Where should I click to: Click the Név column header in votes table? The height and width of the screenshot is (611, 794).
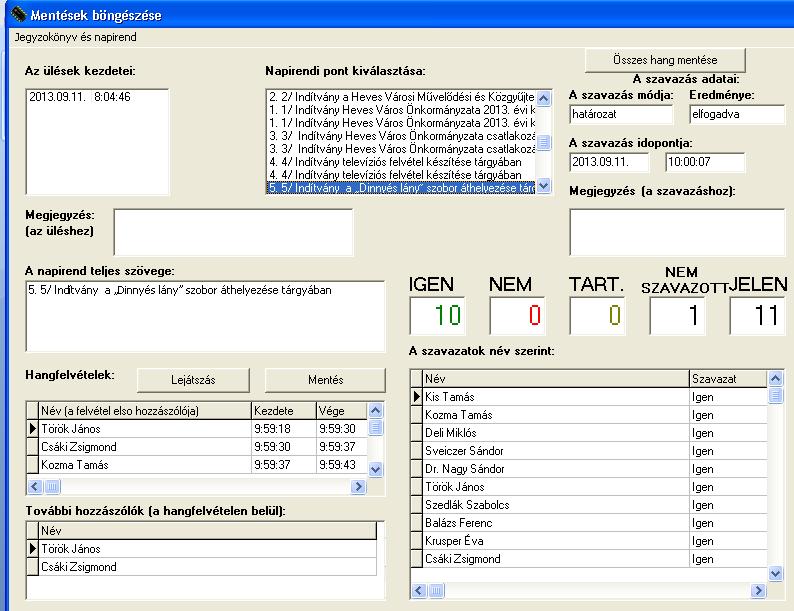point(555,379)
